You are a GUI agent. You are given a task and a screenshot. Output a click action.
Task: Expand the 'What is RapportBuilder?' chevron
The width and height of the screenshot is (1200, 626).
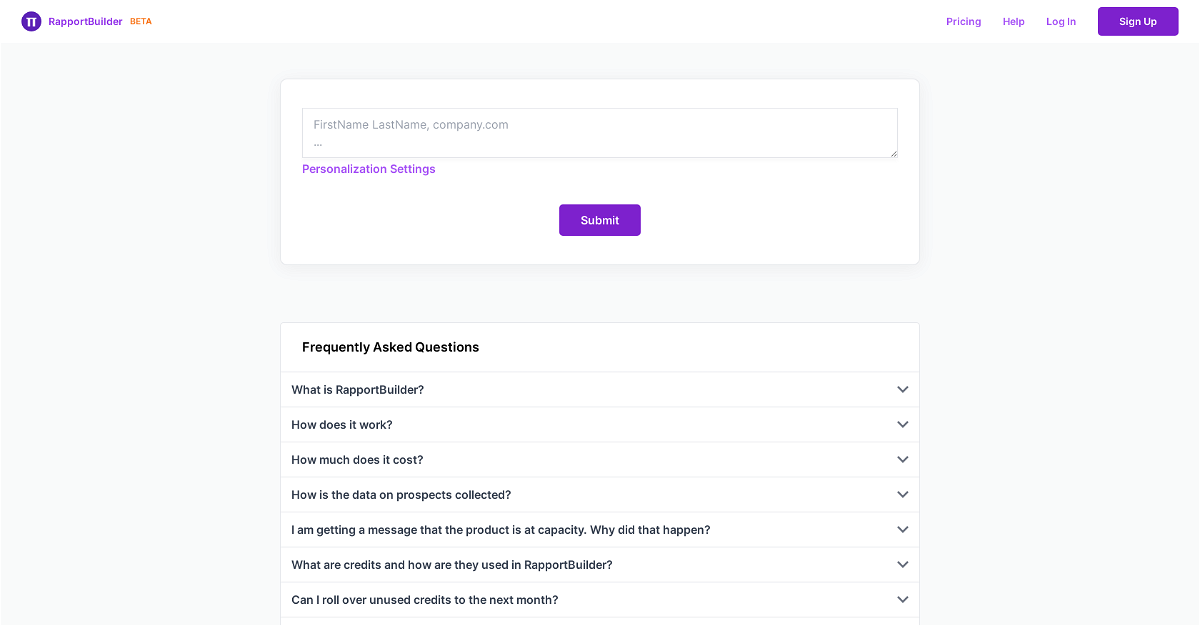(x=902, y=390)
